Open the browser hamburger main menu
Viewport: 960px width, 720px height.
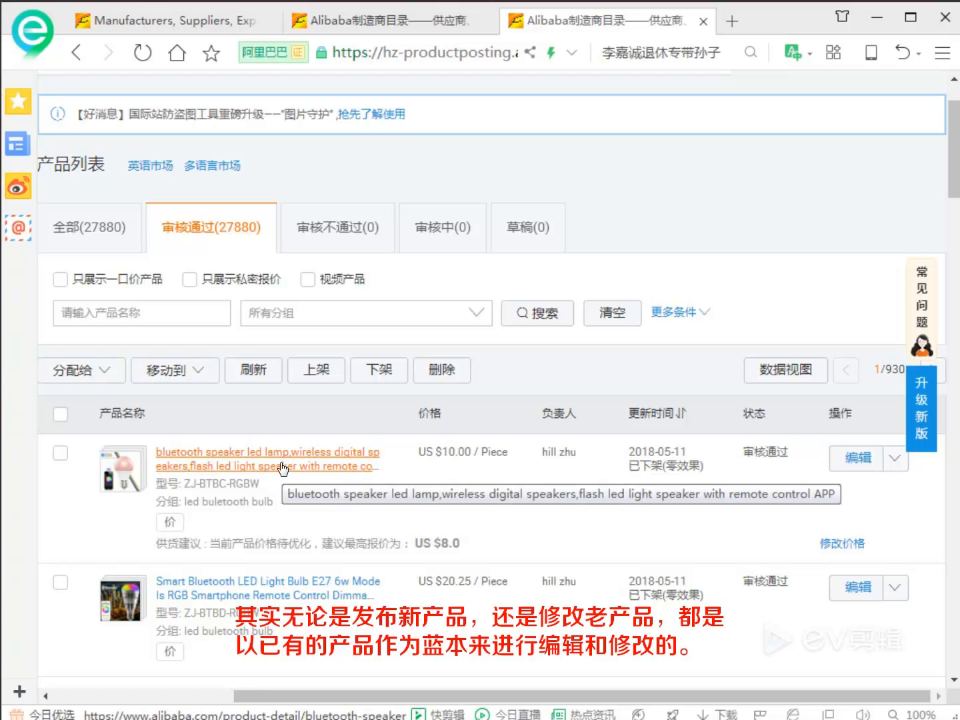942,53
